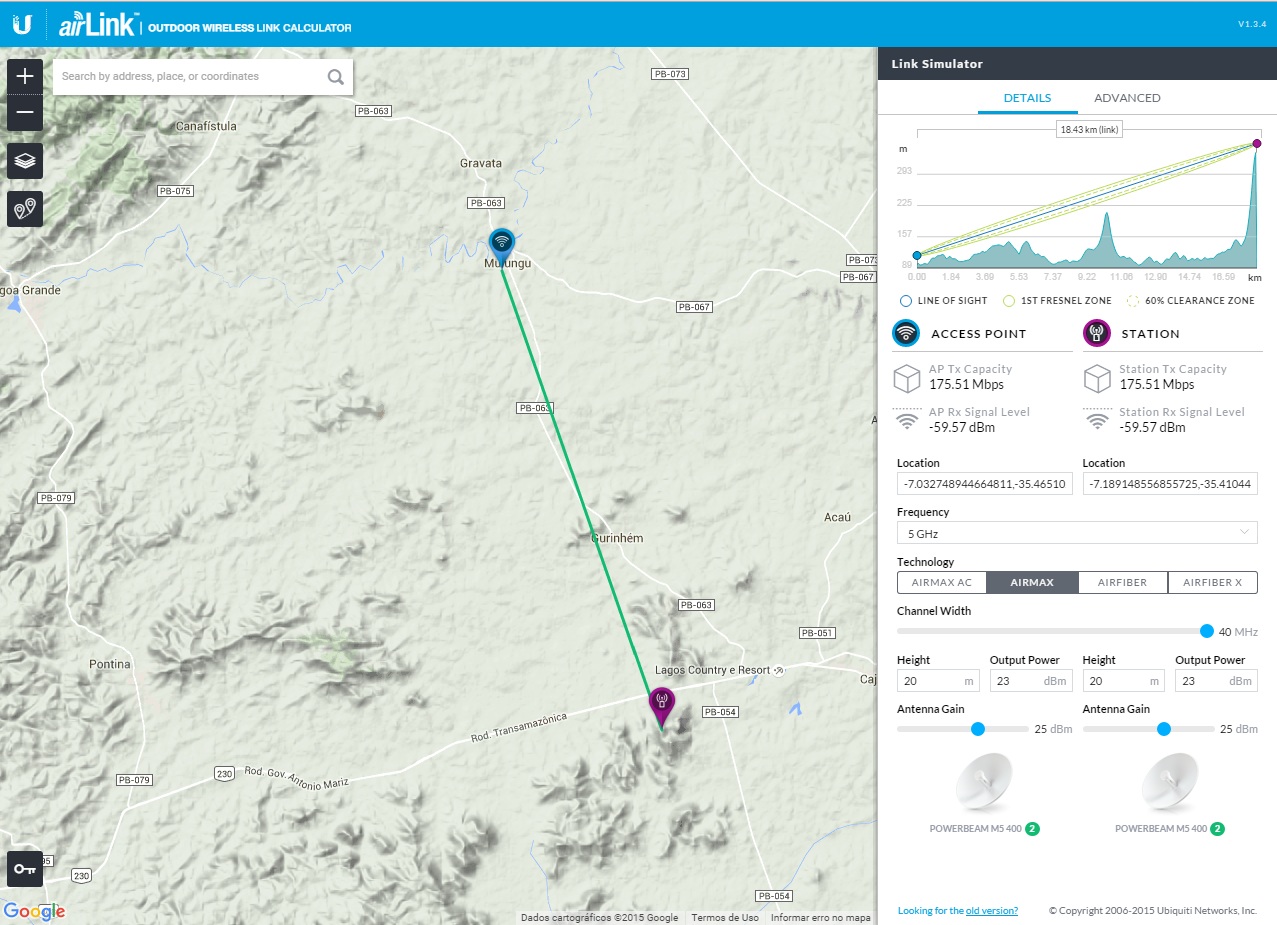Click the place markers tool icon

pyautogui.click(x=25, y=209)
